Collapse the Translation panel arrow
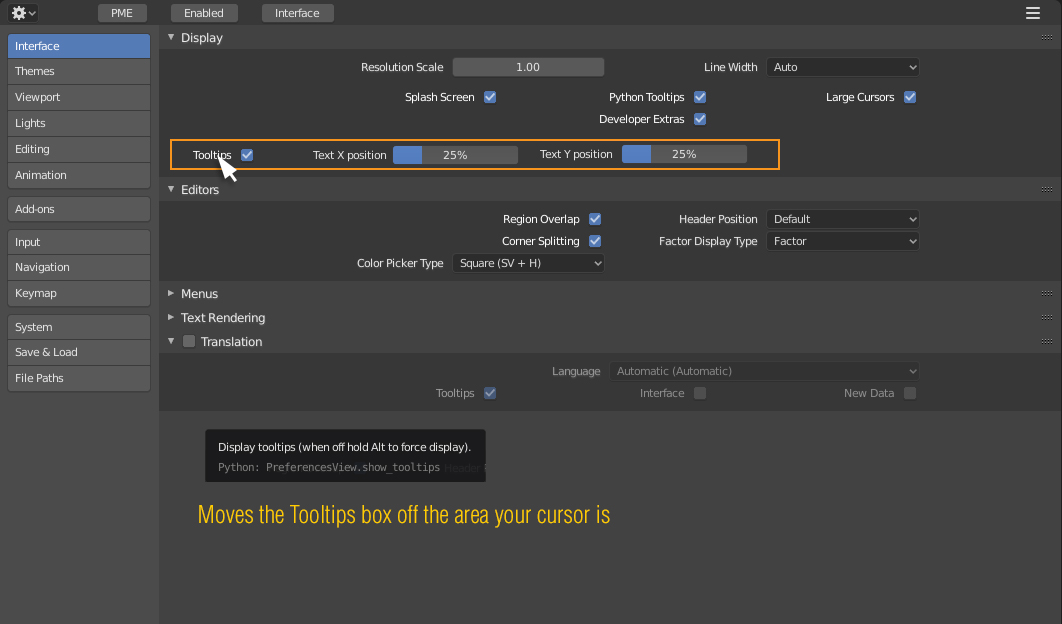1062x624 pixels. click(171, 341)
